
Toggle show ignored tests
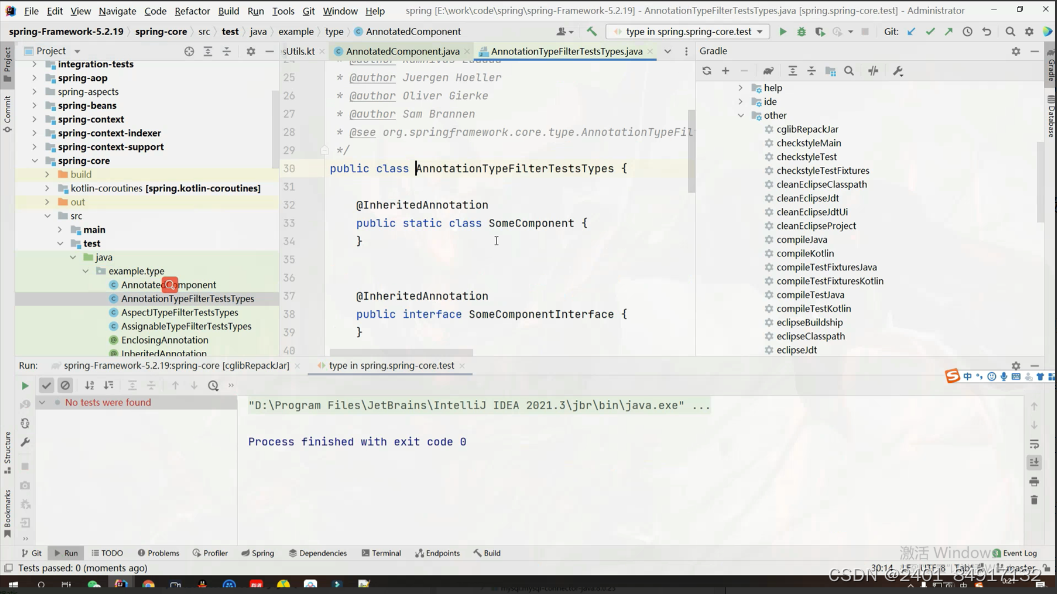[65, 386]
